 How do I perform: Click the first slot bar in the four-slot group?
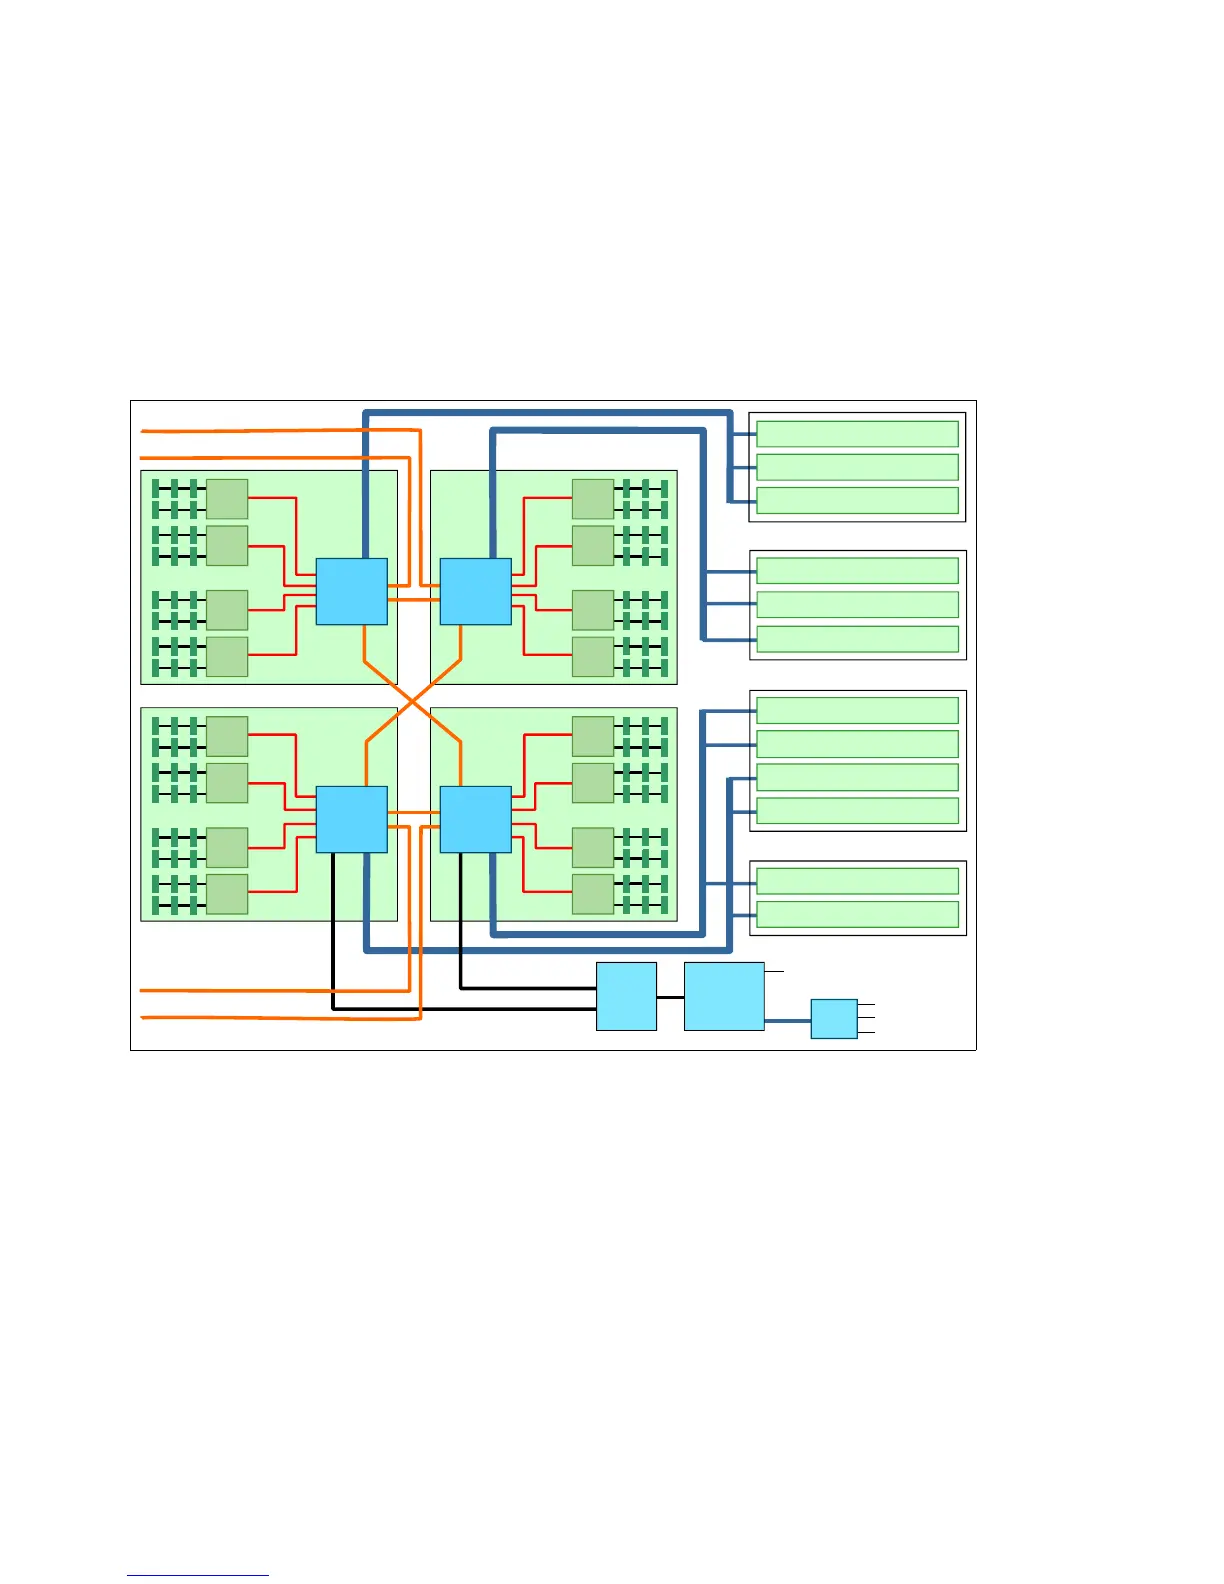click(857, 710)
